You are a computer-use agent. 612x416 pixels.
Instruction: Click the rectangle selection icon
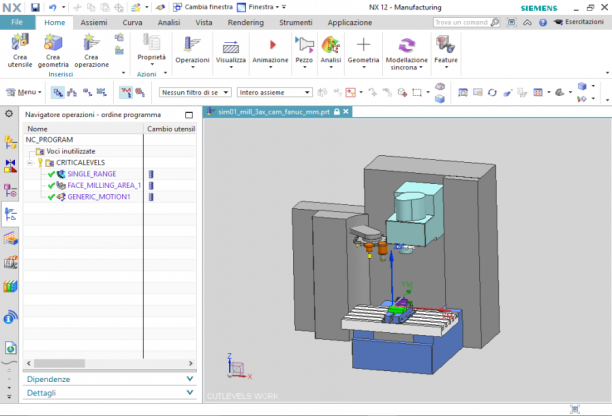[x=417, y=92]
